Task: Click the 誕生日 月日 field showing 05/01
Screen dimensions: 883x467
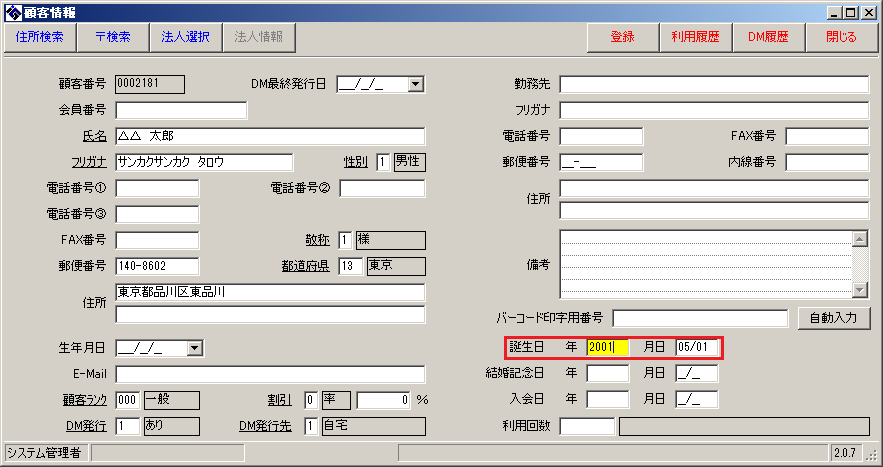Action: (697, 347)
